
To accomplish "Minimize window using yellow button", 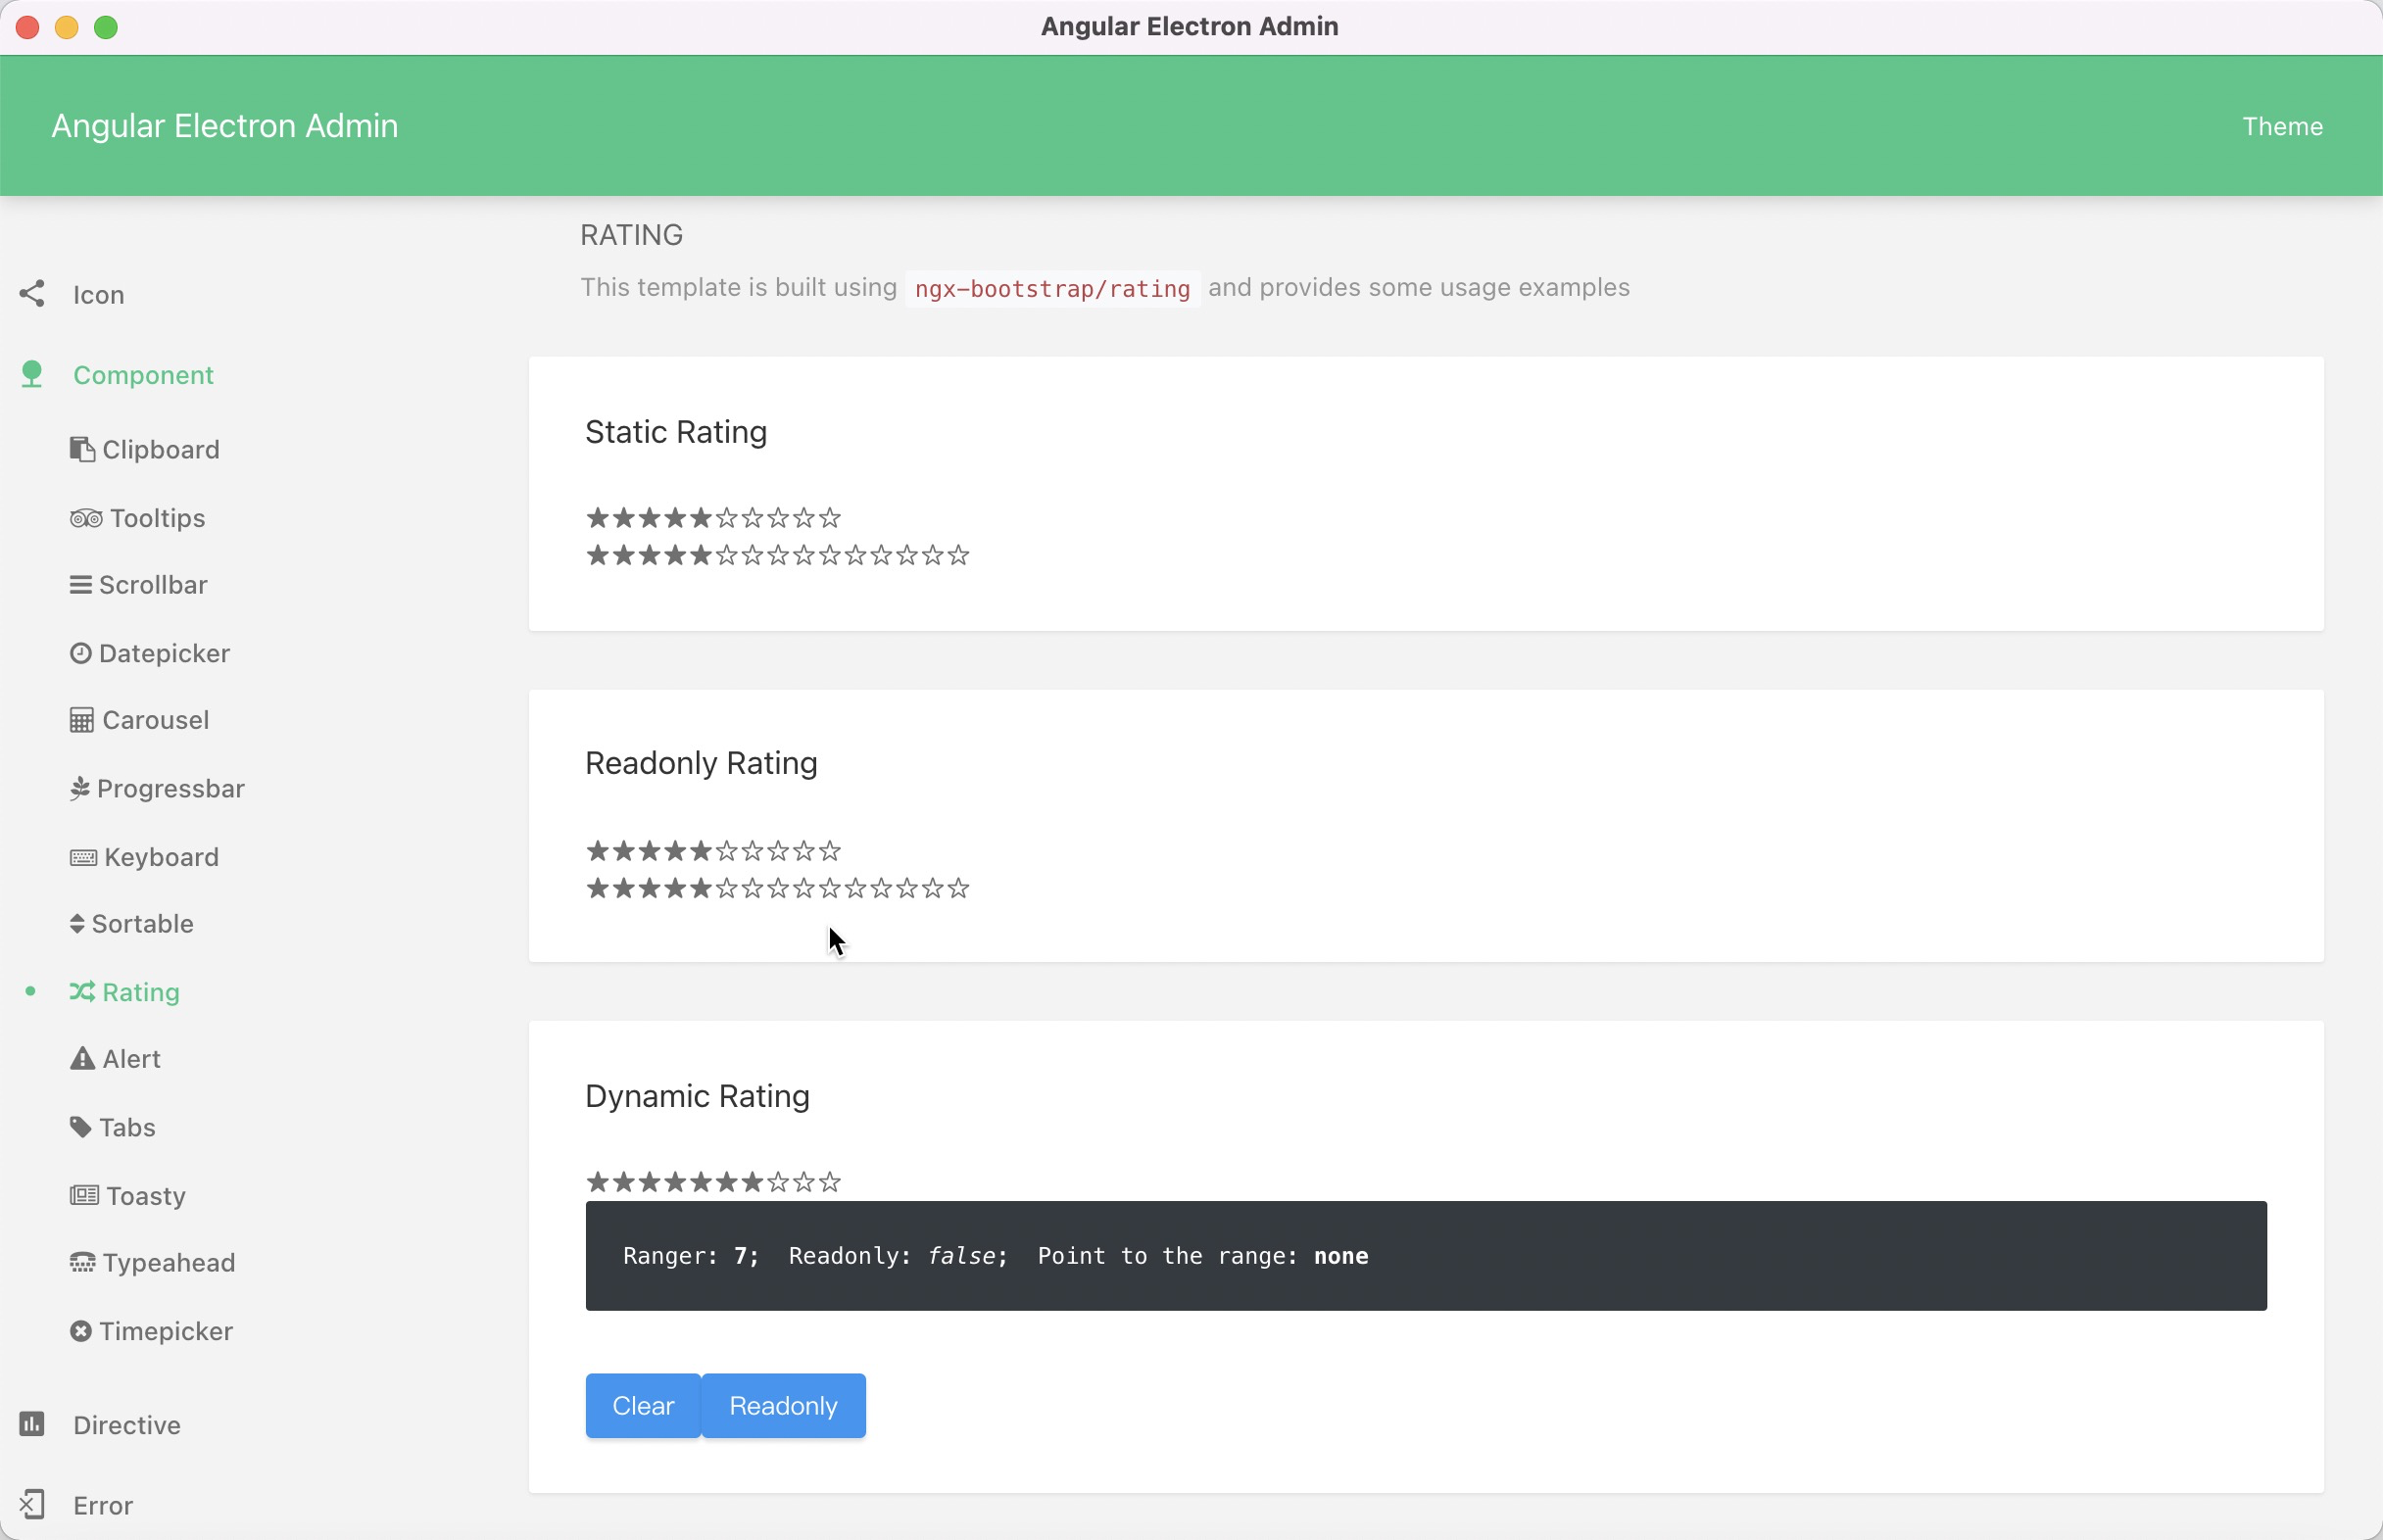I will click(67, 27).
